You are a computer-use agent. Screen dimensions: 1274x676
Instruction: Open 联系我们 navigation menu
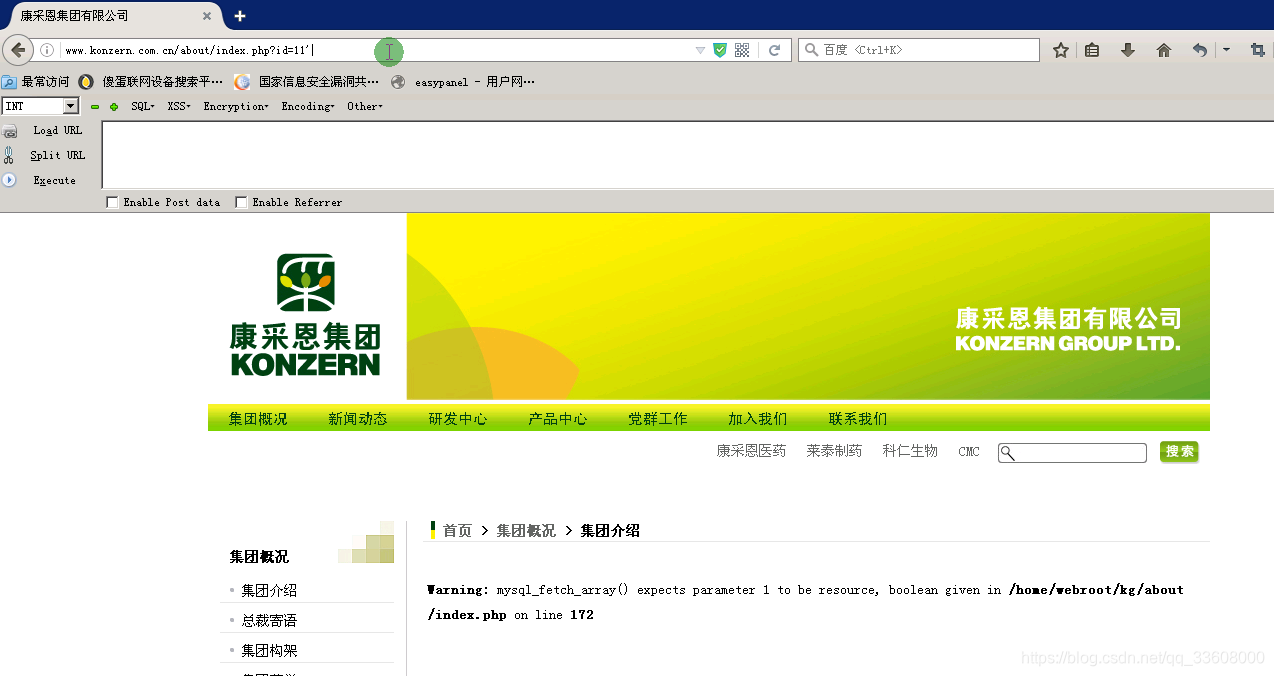[x=858, y=419]
